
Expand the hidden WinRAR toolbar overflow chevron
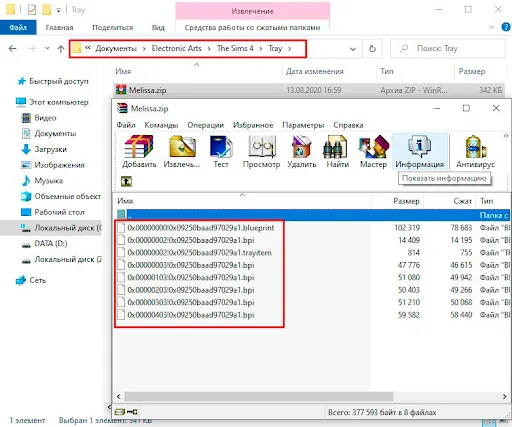click(x=506, y=136)
